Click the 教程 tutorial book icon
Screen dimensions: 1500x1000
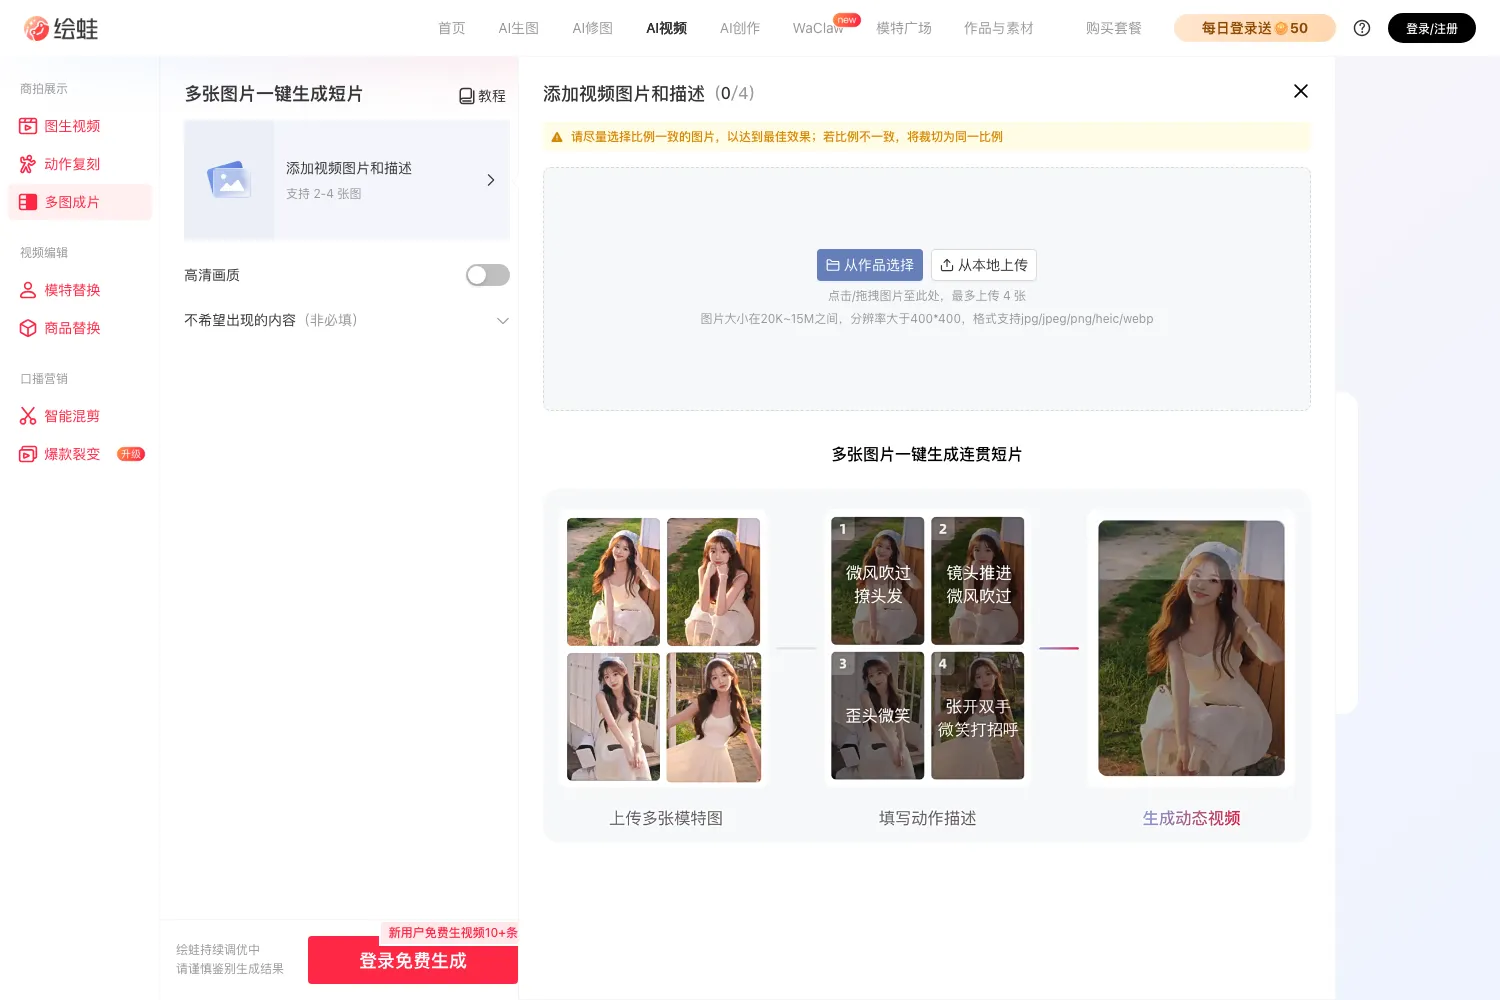(466, 96)
